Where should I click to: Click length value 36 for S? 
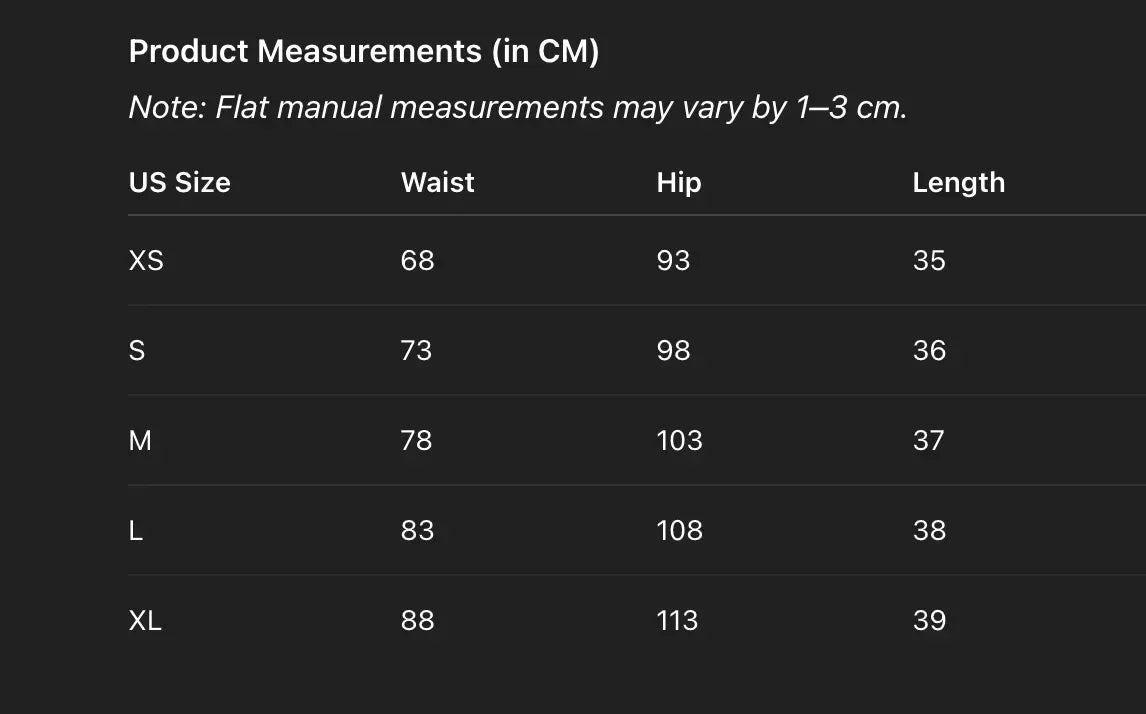pyautogui.click(x=929, y=351)
